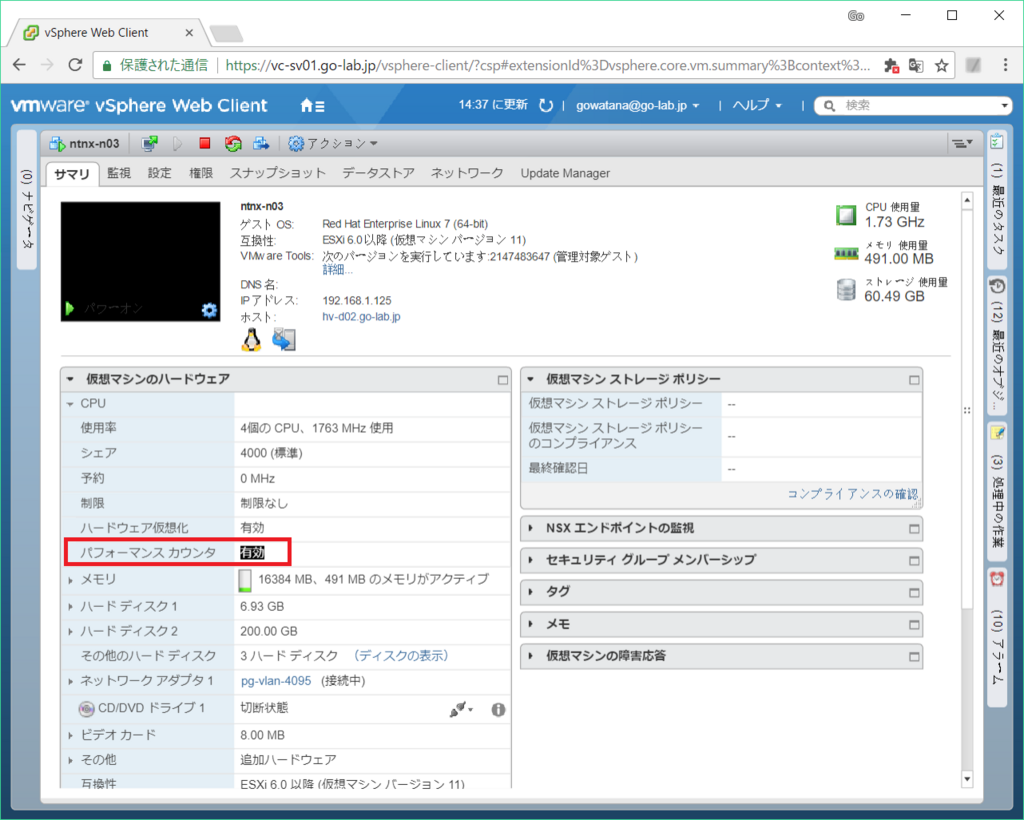Viewport: 1024px width, 820px height.
Task: Open the recent tasks sidebar icon
Action: (x=997, y=140)
